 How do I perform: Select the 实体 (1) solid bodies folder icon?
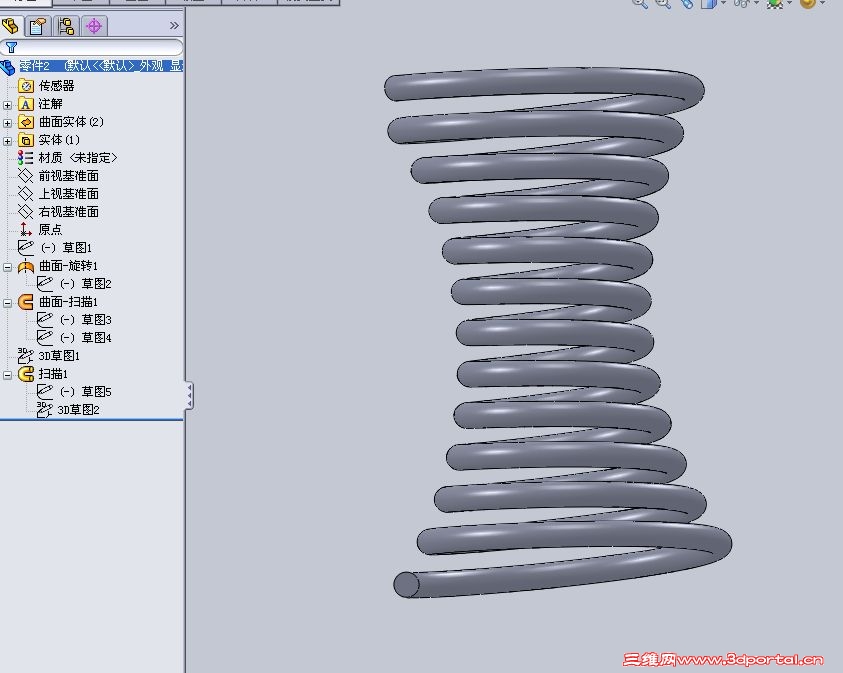click(x=26, y=140)
